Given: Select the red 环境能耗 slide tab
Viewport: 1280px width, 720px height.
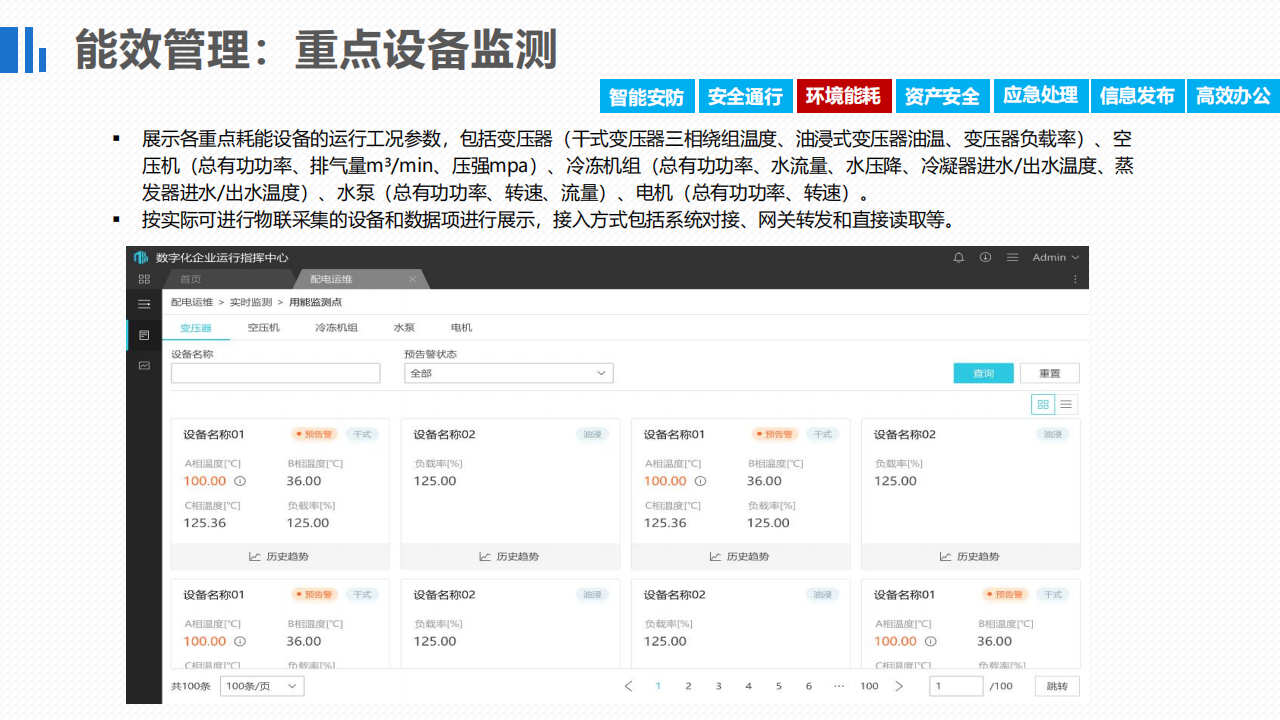Looking at the screenshot, I should 844,96.
